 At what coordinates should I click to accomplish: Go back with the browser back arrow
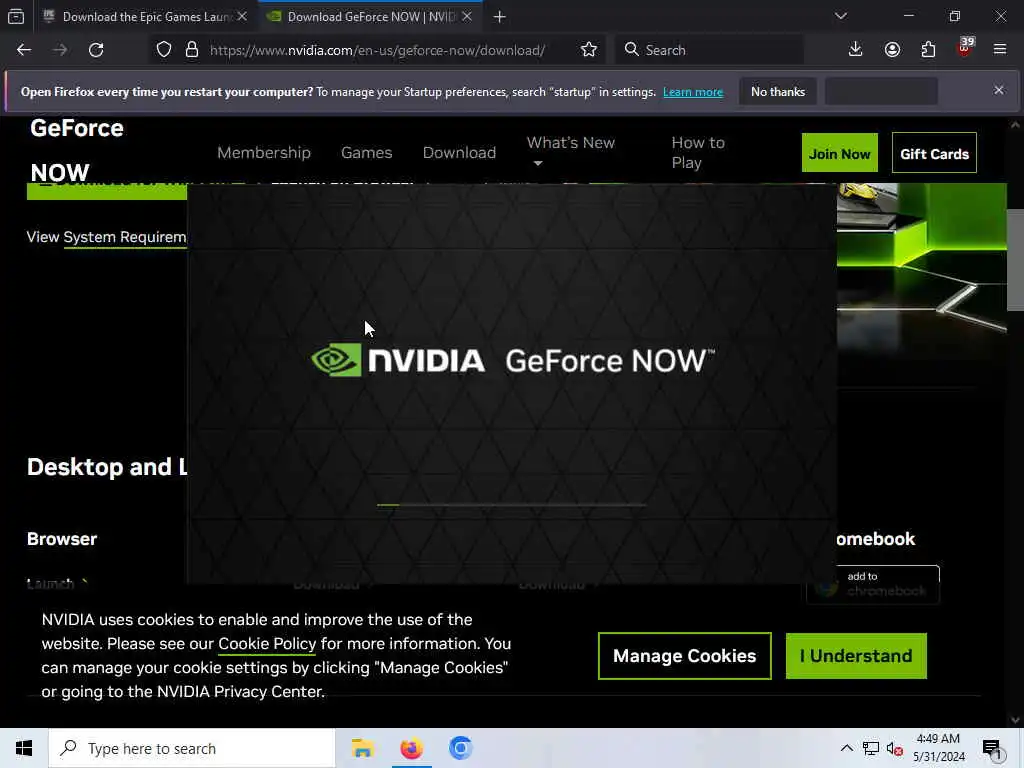[24, 50]
